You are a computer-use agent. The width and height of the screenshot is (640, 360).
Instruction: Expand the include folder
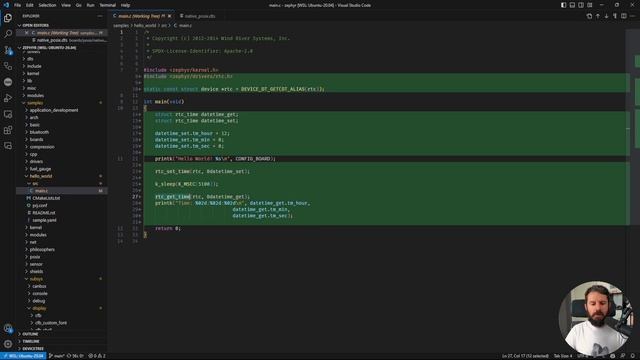pyautogui.click(x=34, y=66)
